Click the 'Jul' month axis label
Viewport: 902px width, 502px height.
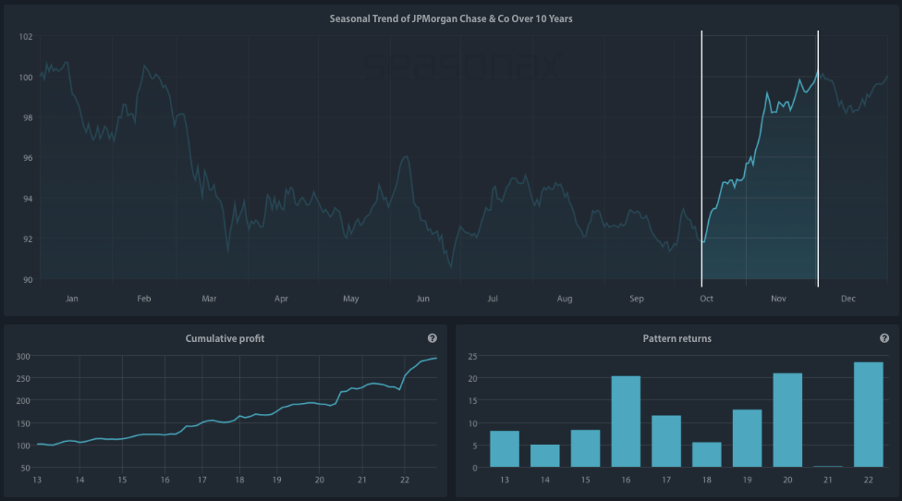point(492,298)
